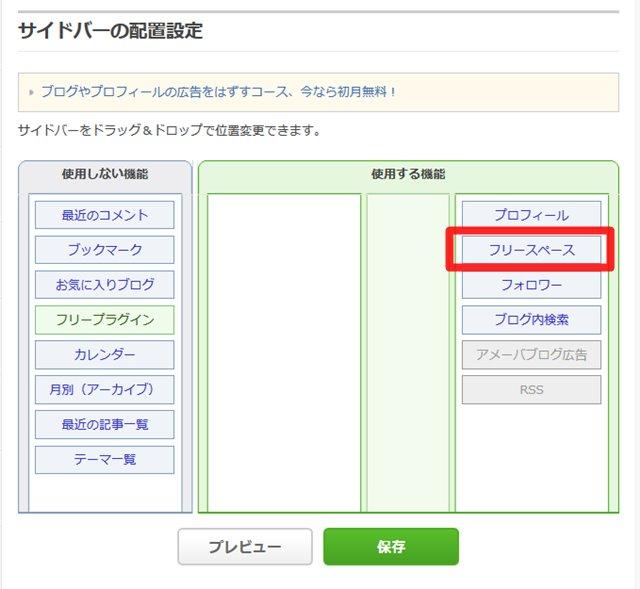Select the ブックマーク module
640x589 pixels.
coord(104,250)
